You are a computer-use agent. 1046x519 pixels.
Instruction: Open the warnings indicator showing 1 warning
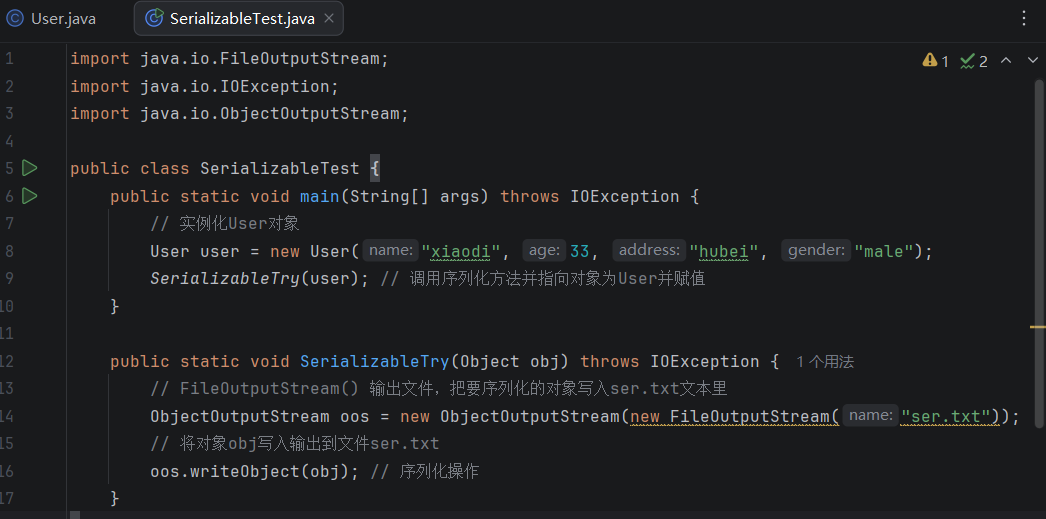click(936, 61)
